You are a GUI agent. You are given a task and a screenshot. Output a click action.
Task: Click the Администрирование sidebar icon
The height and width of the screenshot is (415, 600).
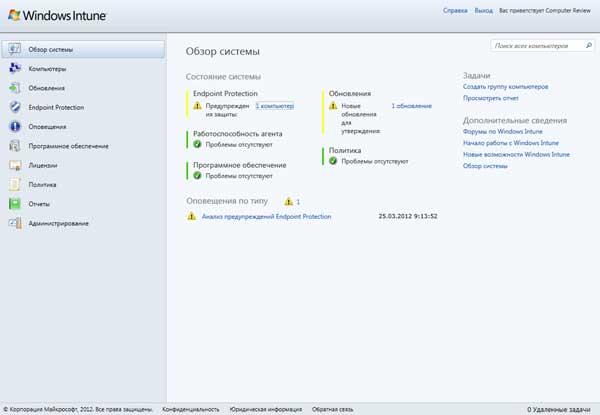tap(15, 223)
